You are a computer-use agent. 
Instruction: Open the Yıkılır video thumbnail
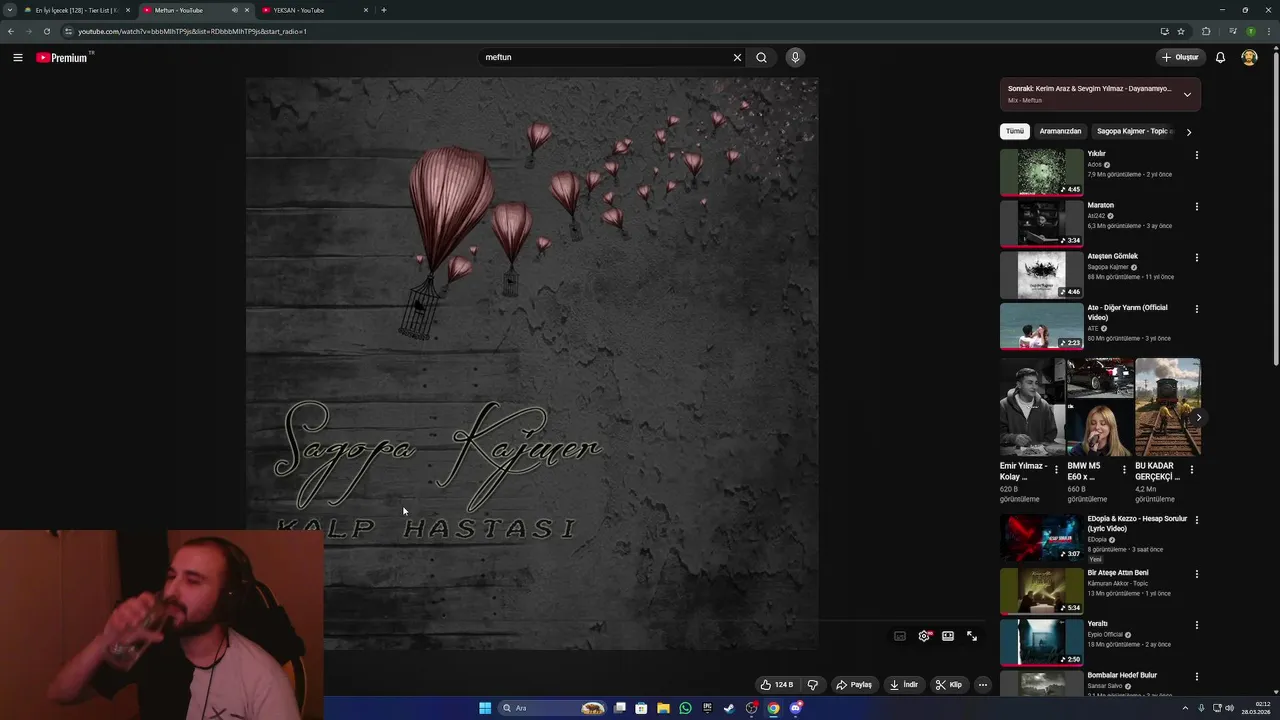(x=1041, y=172)
